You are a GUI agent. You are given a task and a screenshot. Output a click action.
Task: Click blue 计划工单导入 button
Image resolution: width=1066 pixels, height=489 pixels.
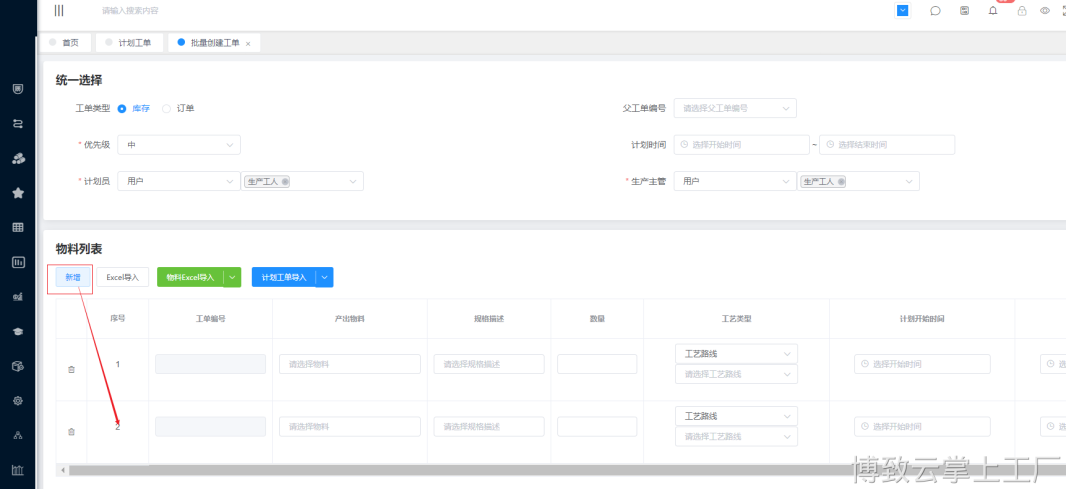284,277
